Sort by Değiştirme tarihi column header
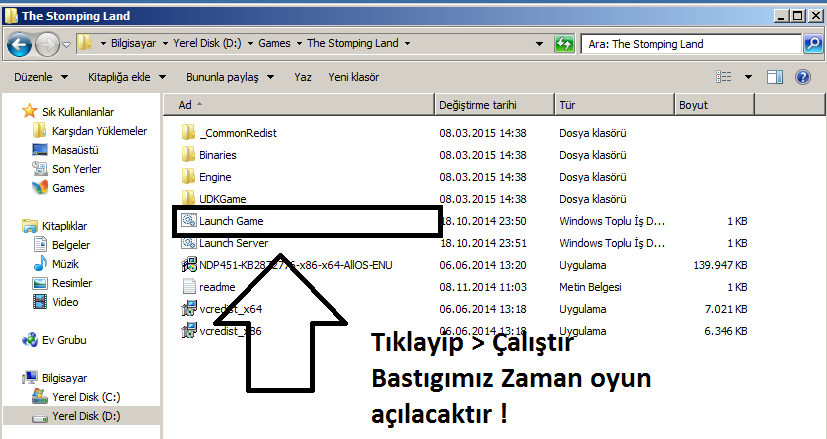827x439 pixels. click(495, 104)
